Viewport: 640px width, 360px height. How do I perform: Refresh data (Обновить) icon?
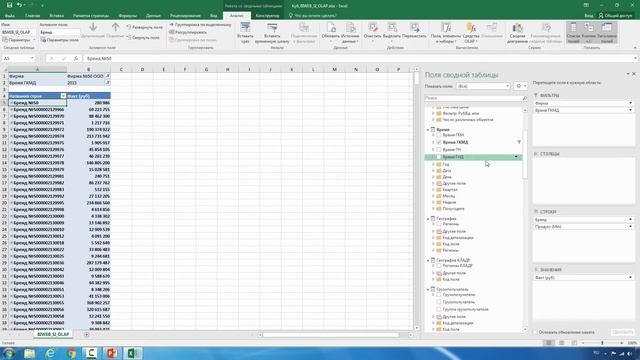(x=330, y=28)
